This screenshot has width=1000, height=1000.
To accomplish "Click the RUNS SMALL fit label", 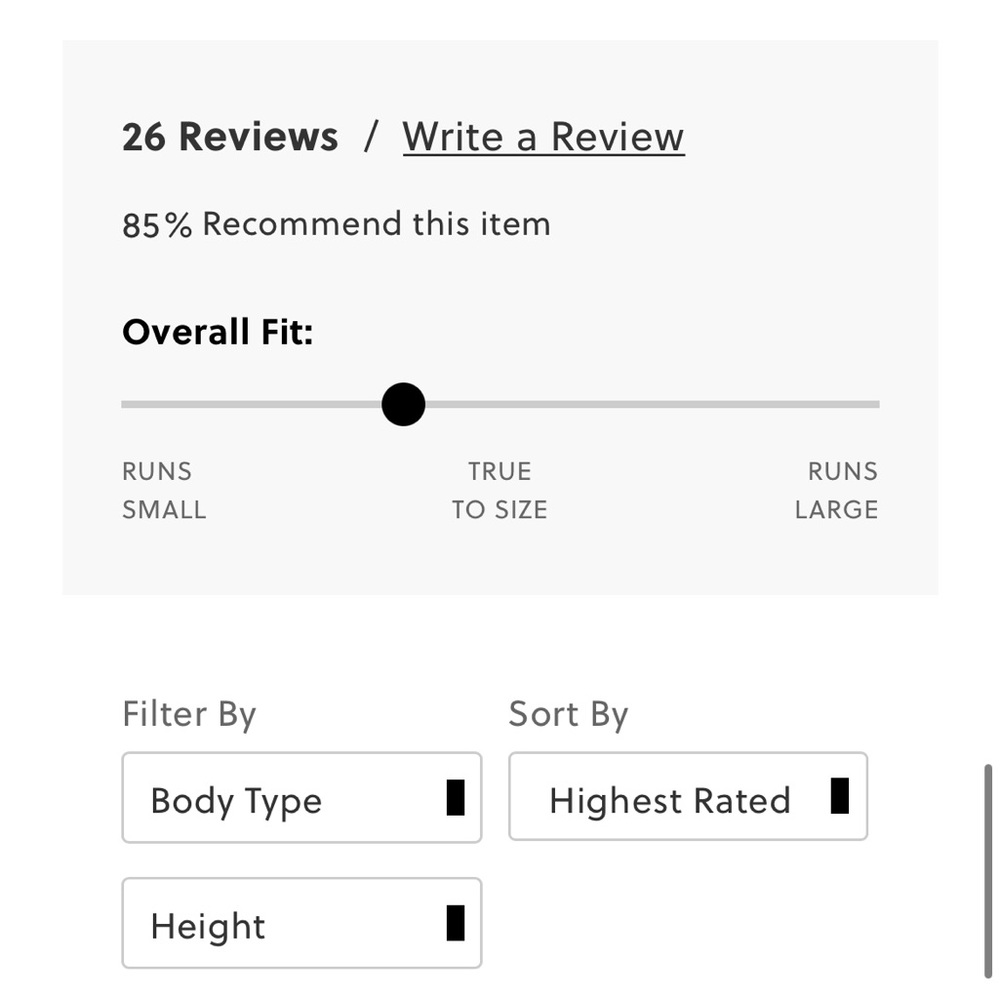I will coord(163,490).
